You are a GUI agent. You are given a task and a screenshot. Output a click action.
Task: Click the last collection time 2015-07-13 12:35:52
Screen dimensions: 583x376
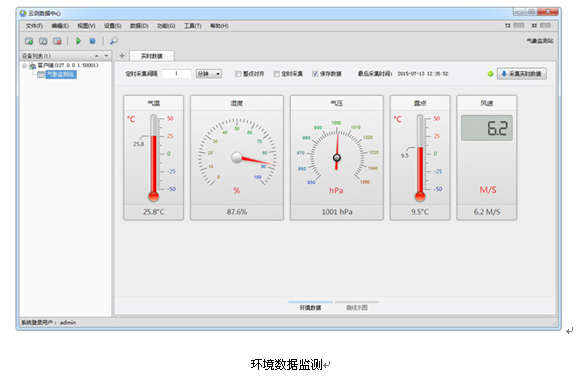click(422, 74)
